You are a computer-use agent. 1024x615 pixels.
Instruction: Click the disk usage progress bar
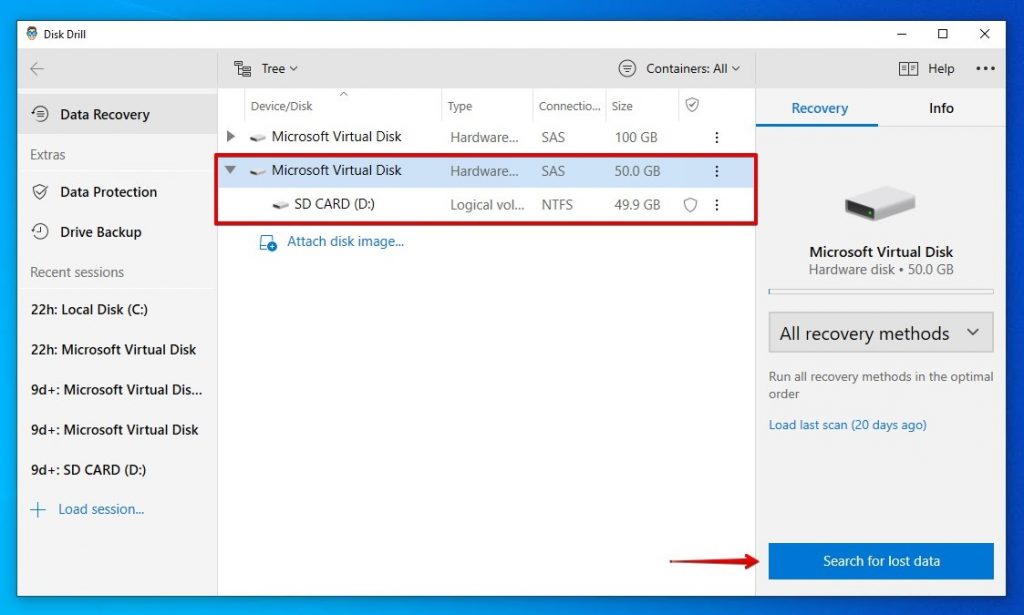tap(880, 291)
